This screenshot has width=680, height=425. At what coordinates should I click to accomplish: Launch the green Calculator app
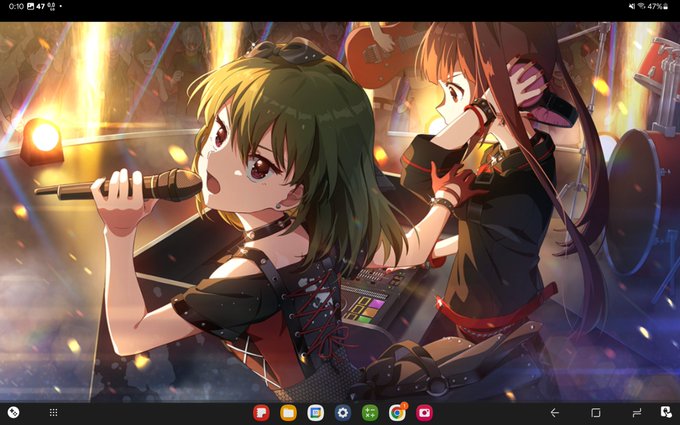coord(370,412)
